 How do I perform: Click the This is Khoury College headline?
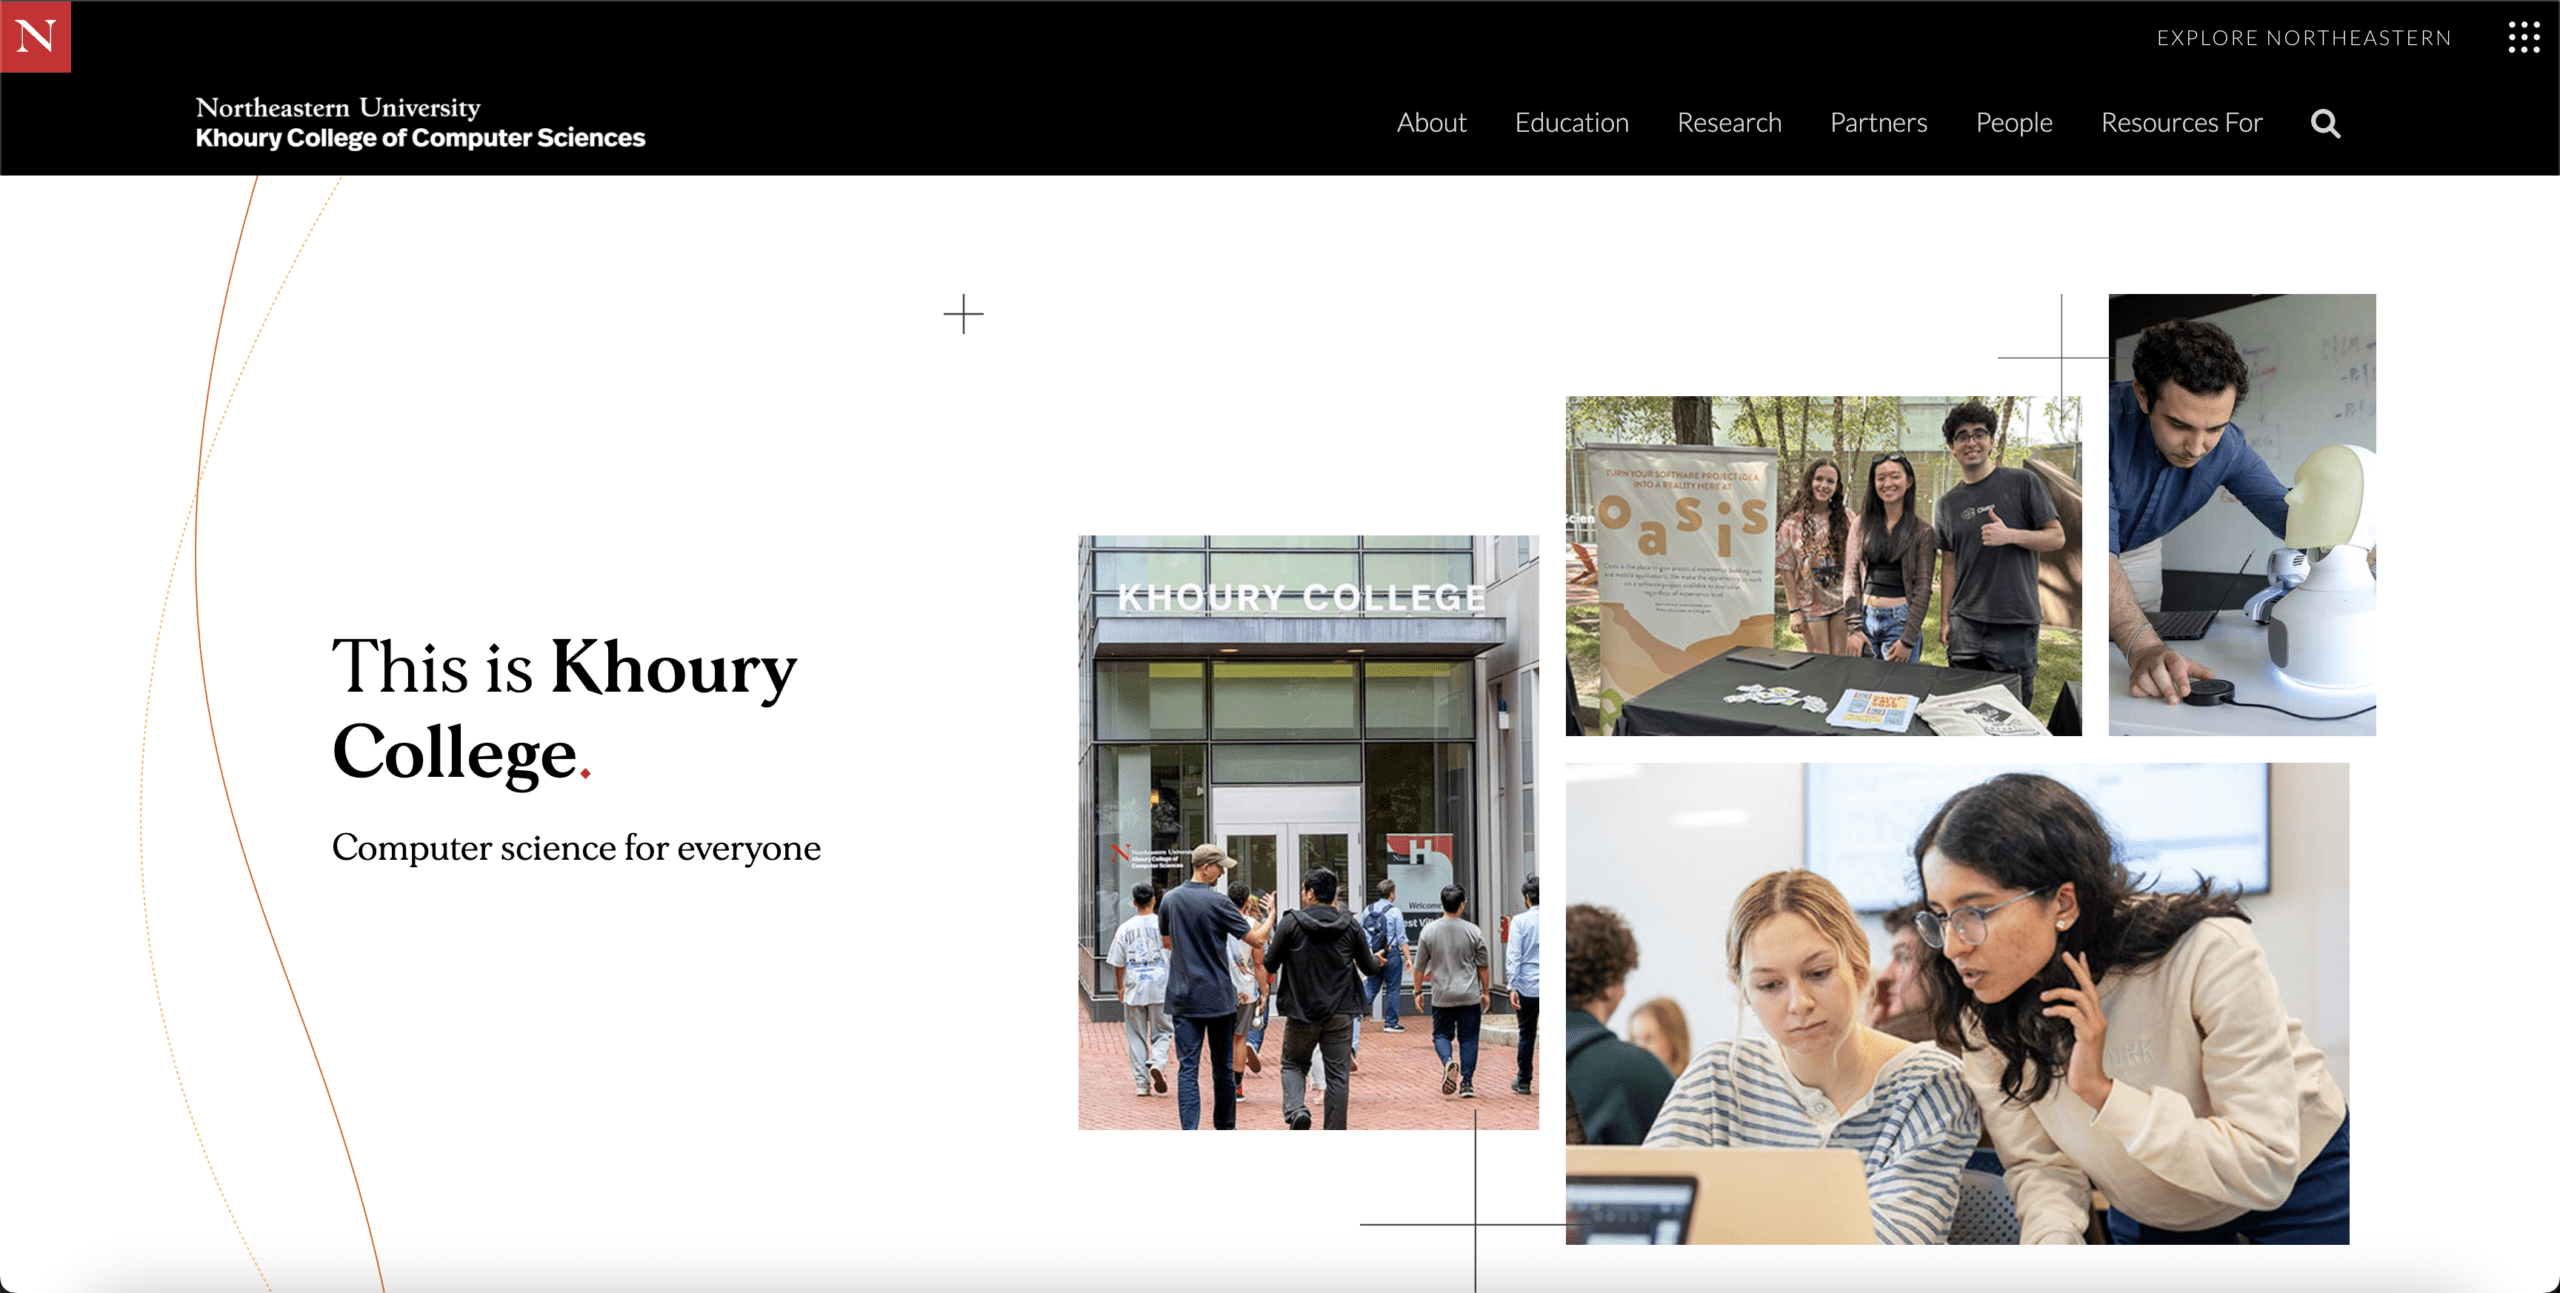coord(565,710)
